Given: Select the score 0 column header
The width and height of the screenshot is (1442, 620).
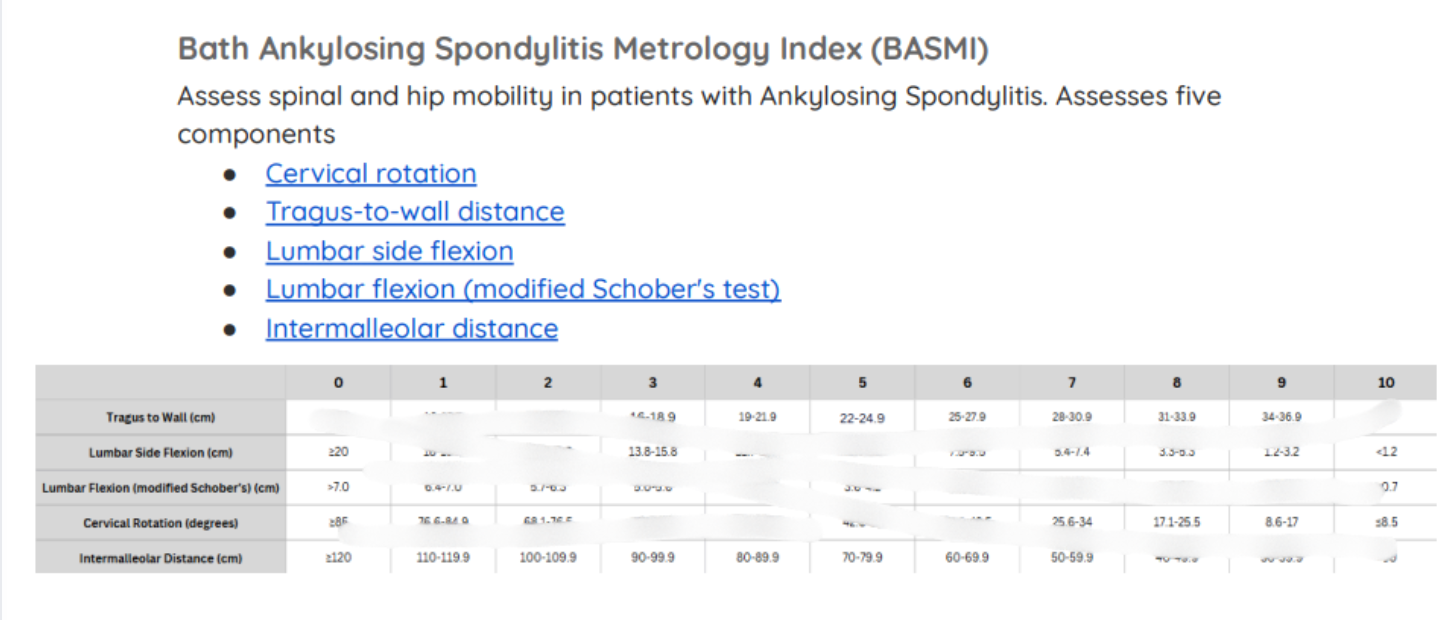Looking at the screenshot, I should [x=338, y=383].
